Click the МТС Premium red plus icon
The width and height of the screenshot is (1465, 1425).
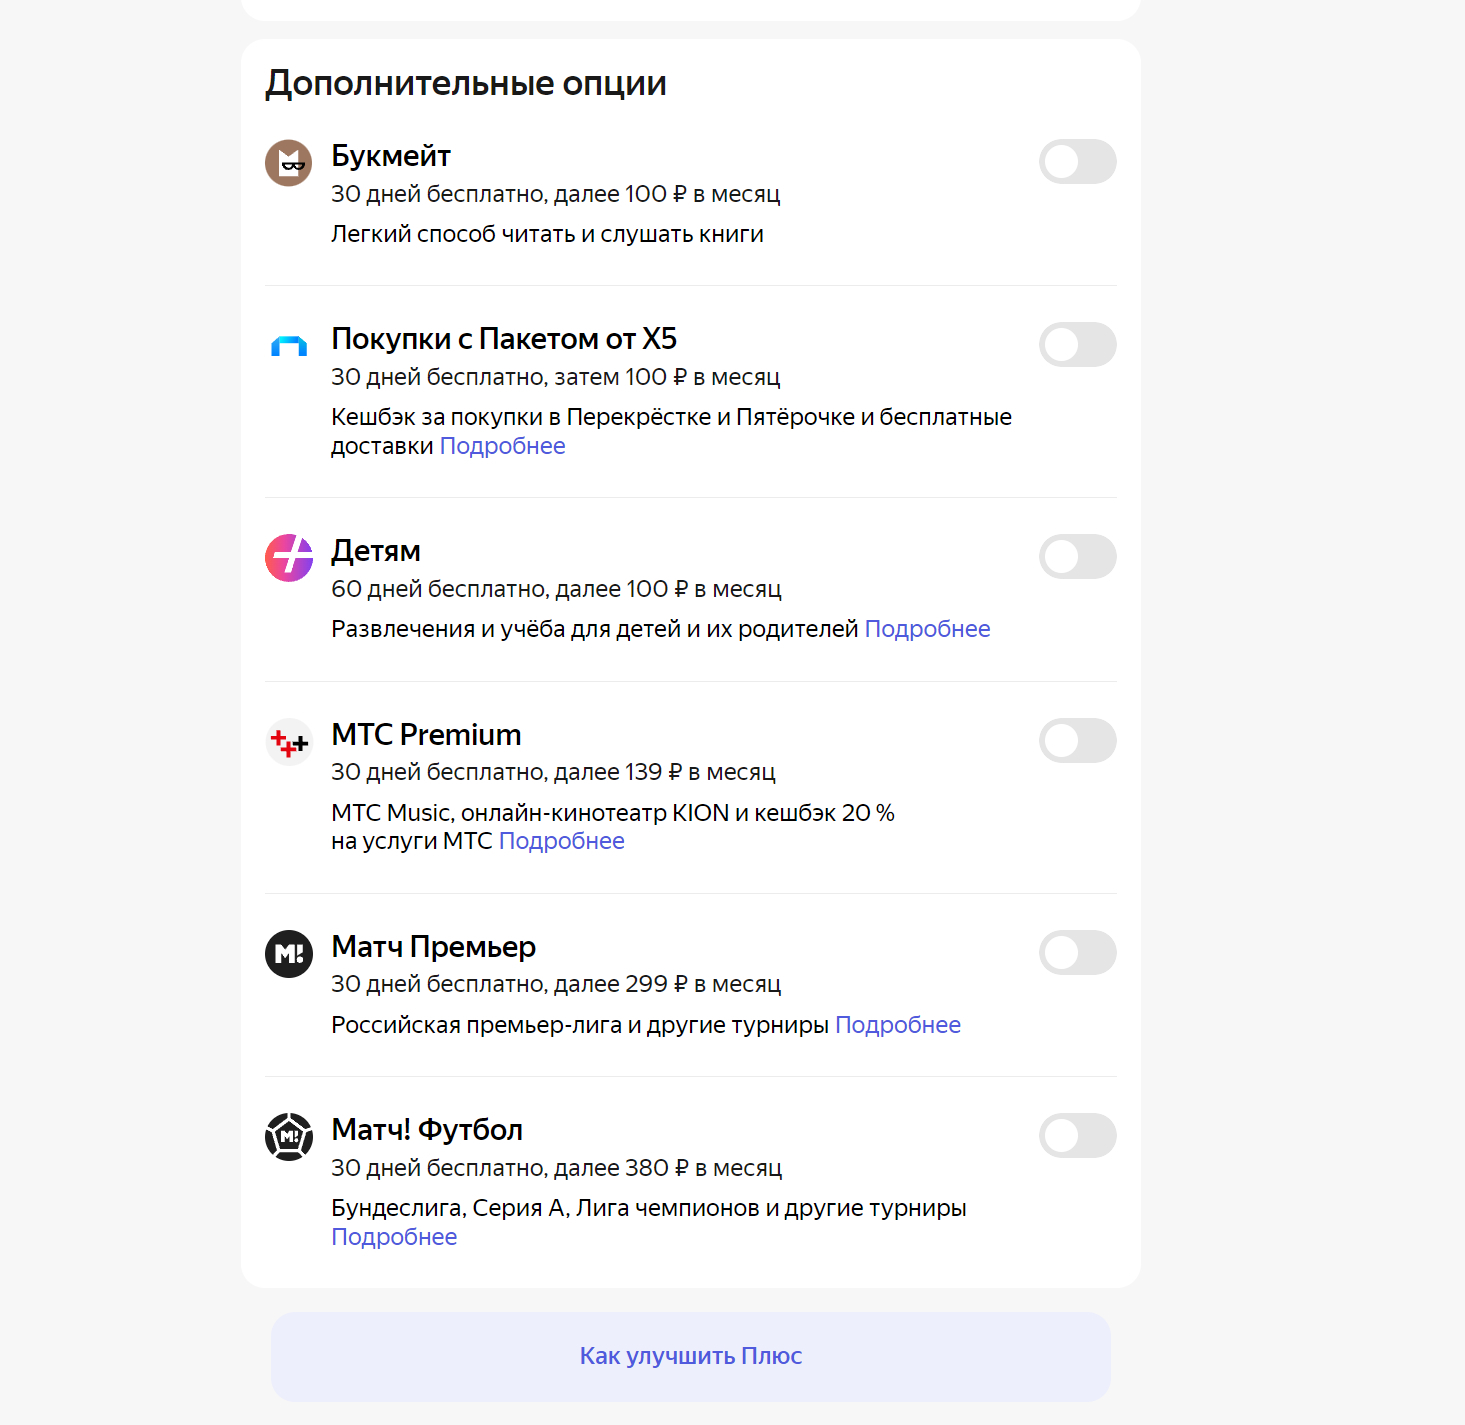(289, 742)
